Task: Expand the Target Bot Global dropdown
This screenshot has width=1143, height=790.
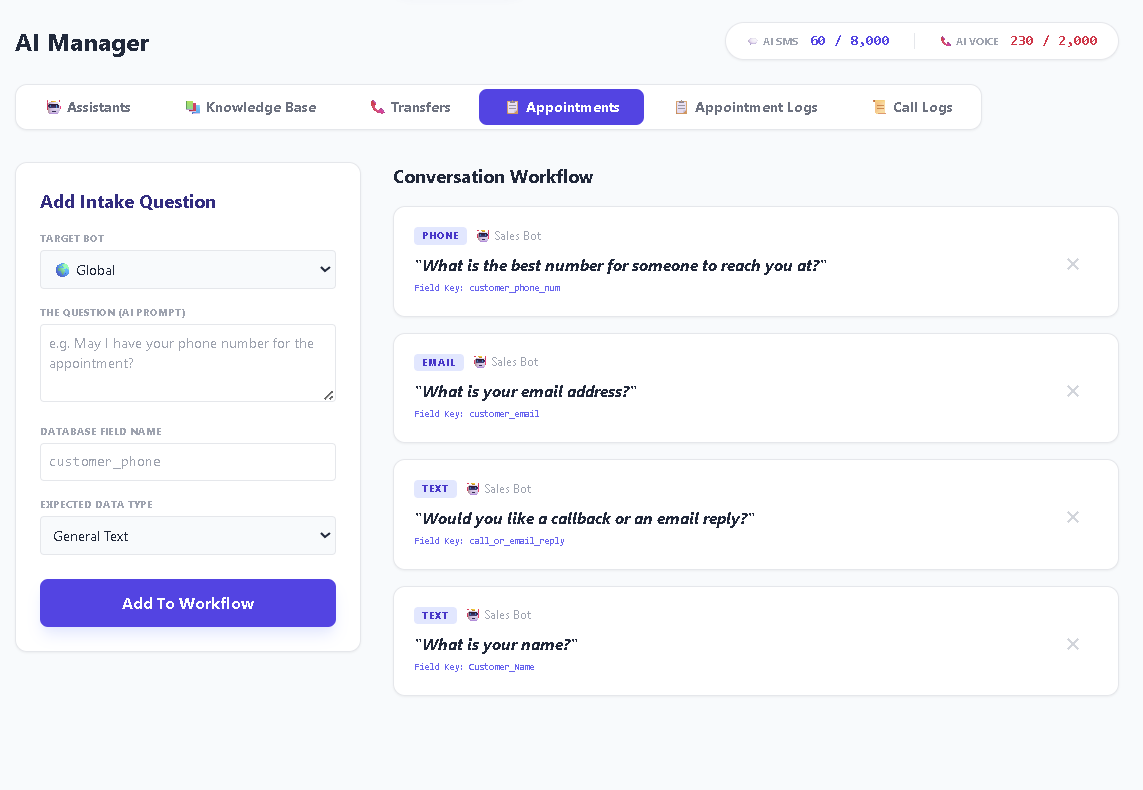Action: point(188,270)
